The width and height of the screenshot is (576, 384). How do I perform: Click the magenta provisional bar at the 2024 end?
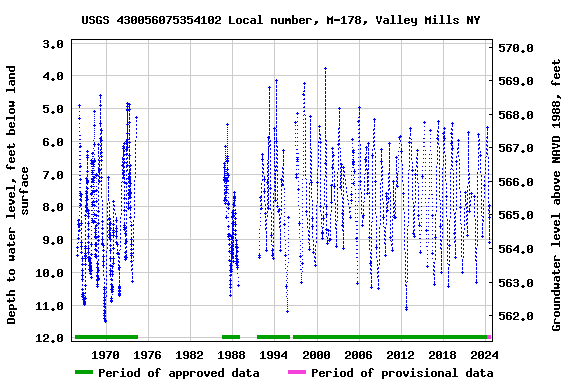[489, 337]
